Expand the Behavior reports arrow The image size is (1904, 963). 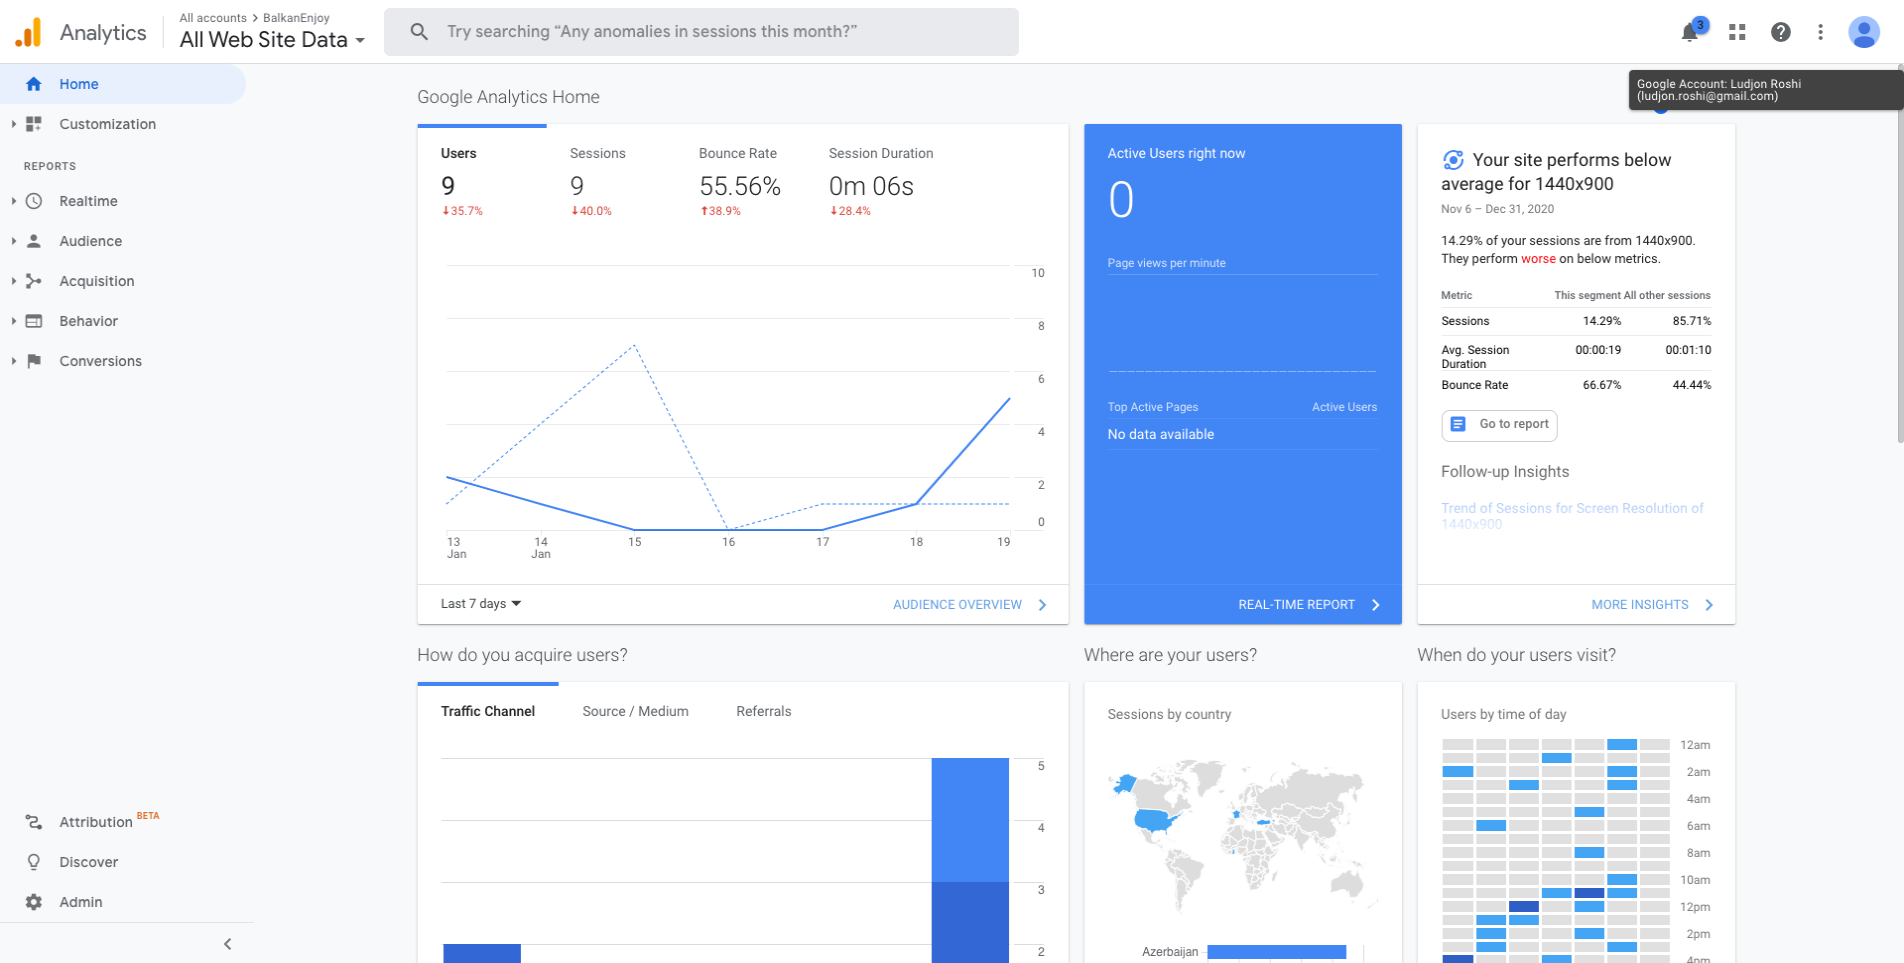13,321
